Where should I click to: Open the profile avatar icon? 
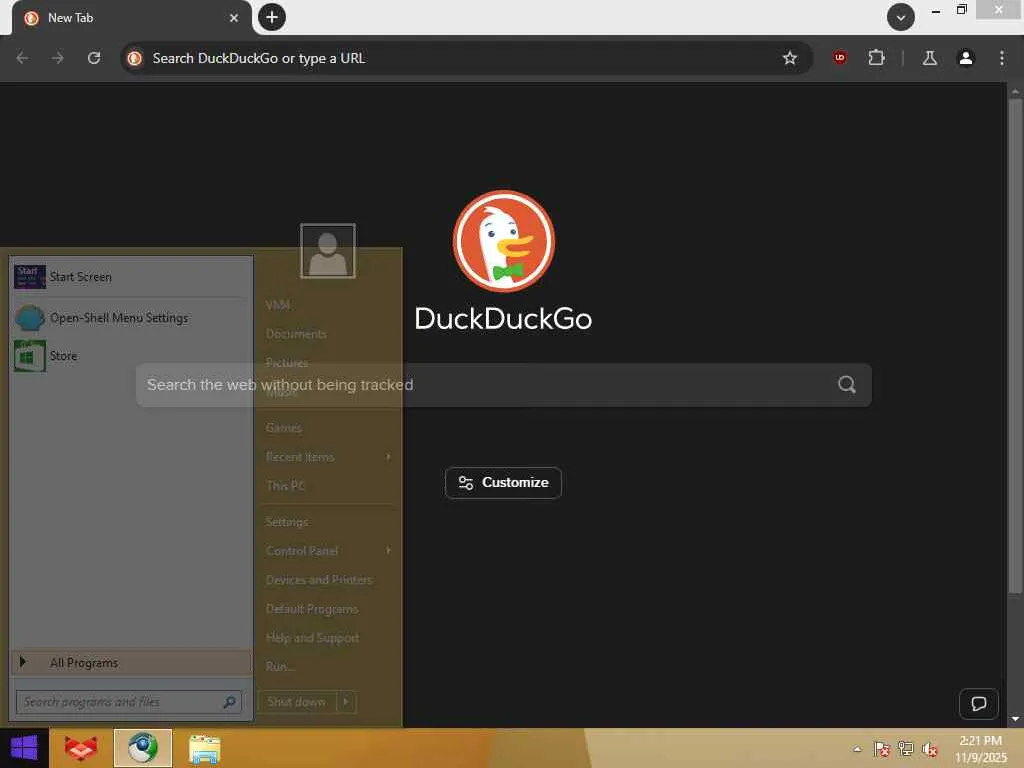pos(965,58)
